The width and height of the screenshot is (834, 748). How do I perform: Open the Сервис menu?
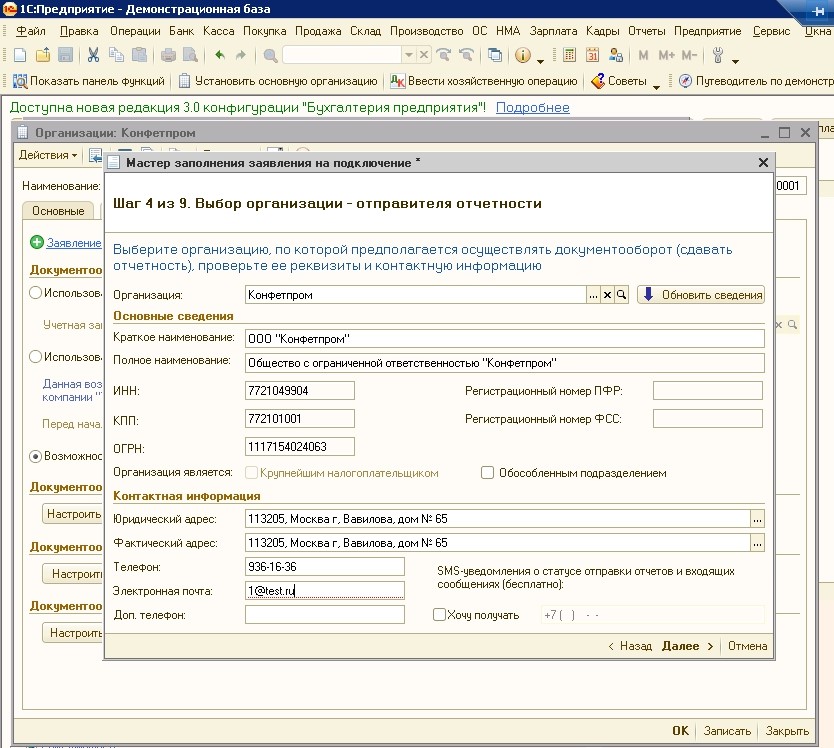pyautogui.click(x=771, y=31)
